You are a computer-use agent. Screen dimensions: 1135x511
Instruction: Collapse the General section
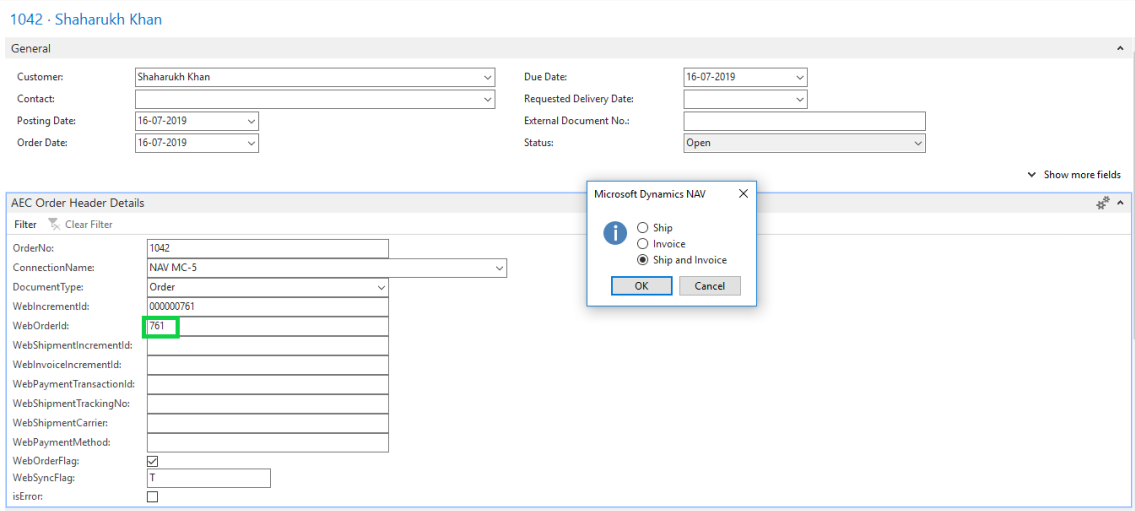click(x=1119, y=48)
